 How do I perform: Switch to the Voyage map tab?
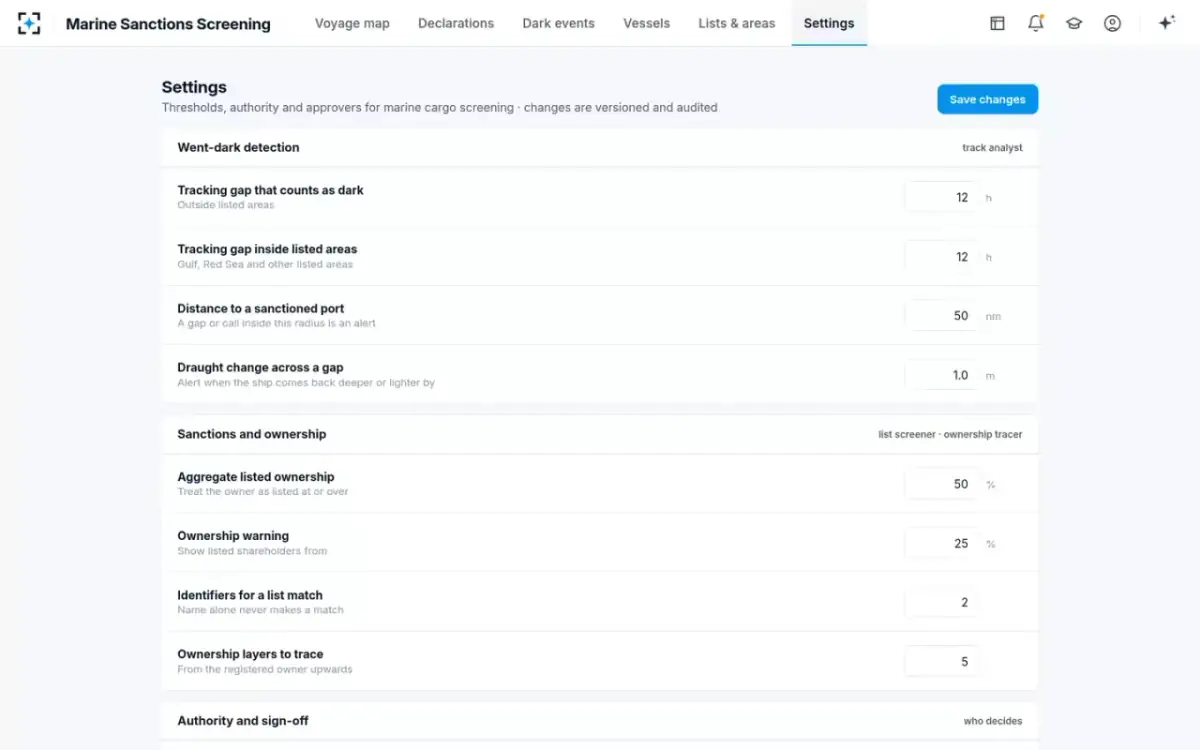352,23
